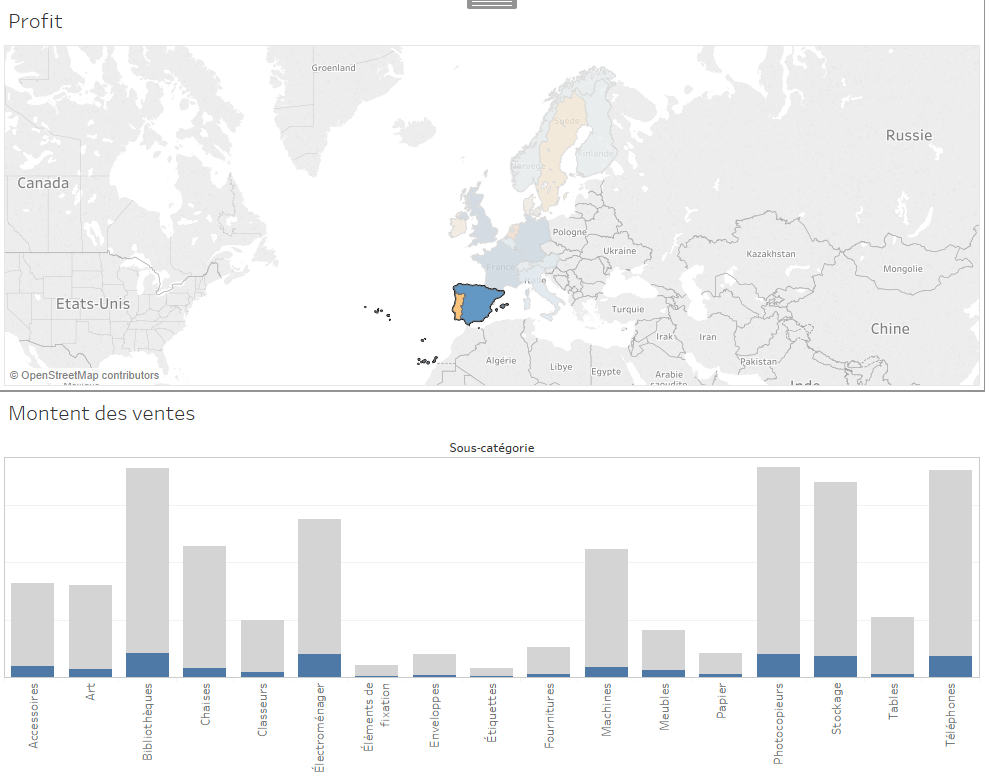Image resolution: width=985 pixels, height=774 pixels.
Task: Click the Profit sheet title
Action: tap(35, 20)
